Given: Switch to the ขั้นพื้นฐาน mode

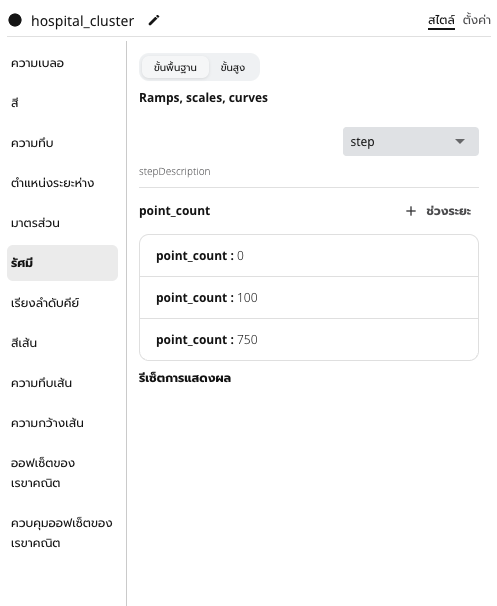Looking at the screenshot, I should click(x=175, y=67).
